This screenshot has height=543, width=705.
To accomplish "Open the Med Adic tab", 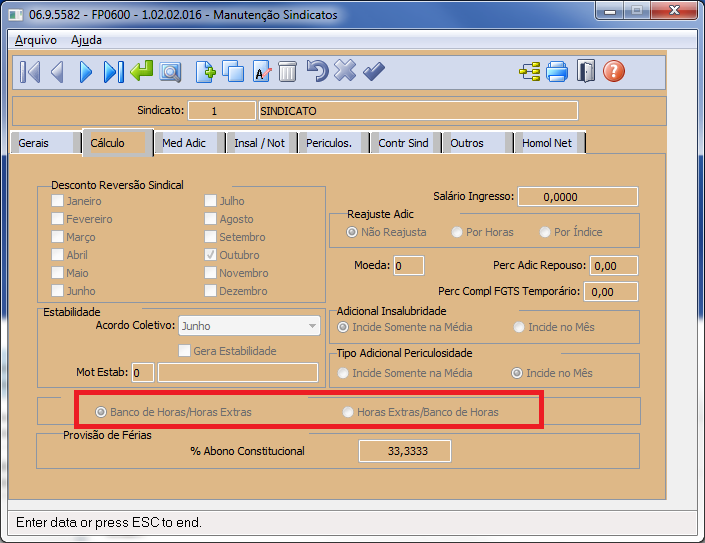I will [x=189, y=143].
